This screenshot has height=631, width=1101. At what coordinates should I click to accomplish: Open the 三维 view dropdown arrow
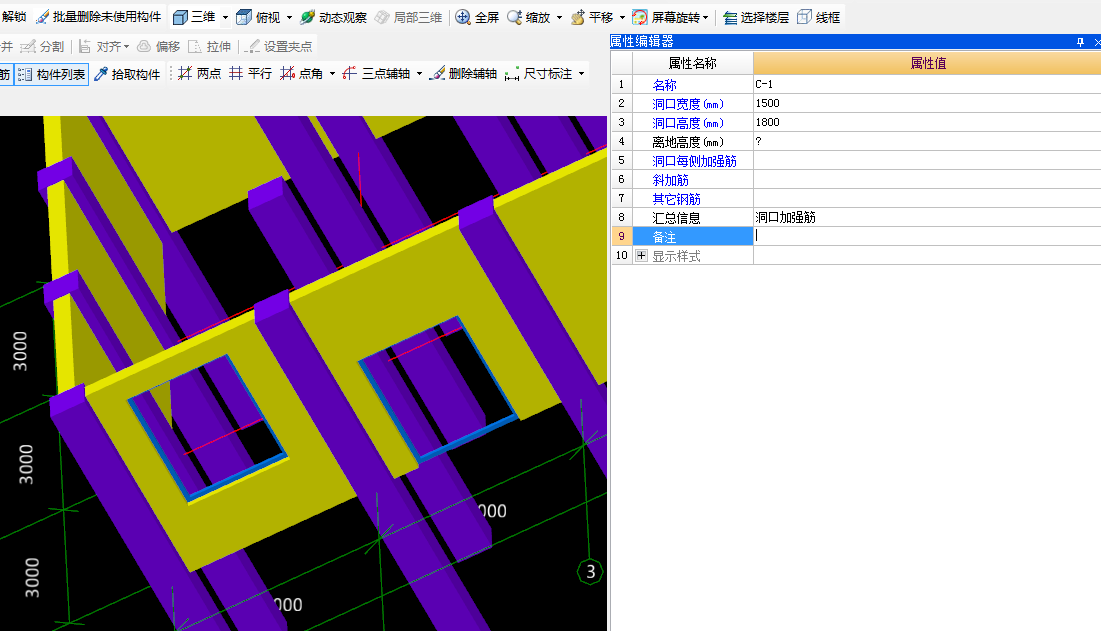click(225, 18)
